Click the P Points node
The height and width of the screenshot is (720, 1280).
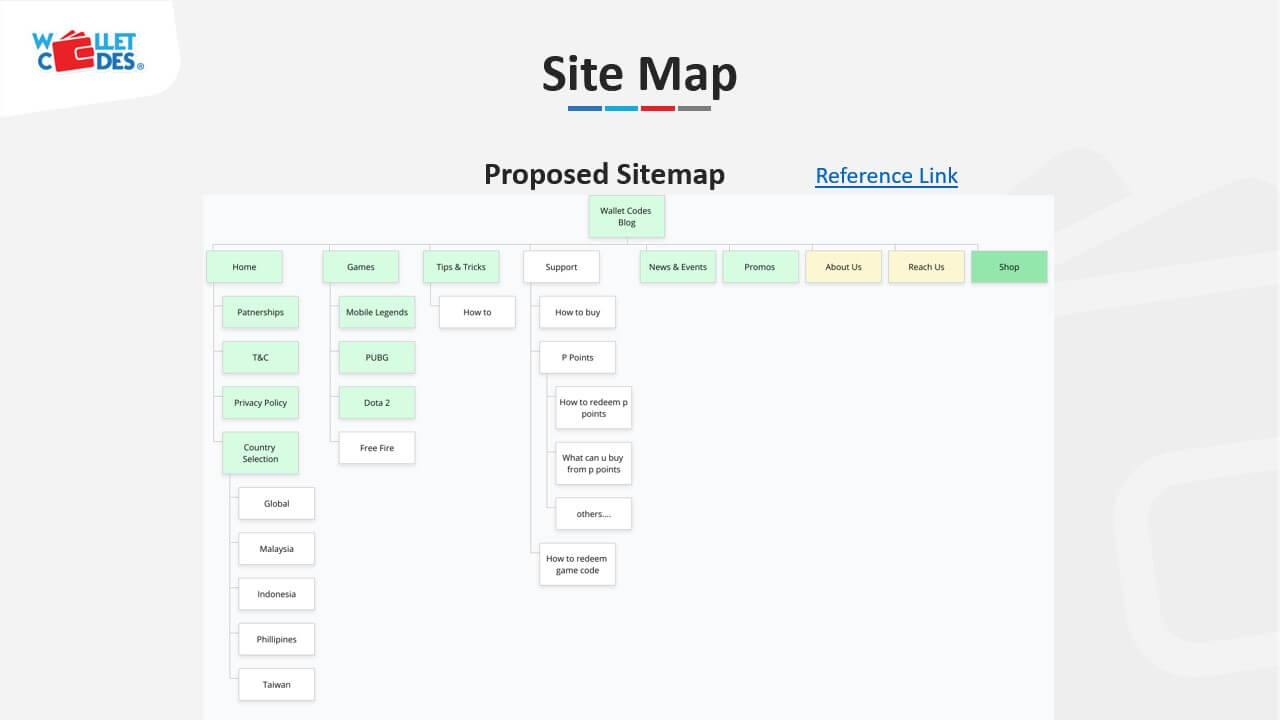pyautogui.click(x=578, y=357)
